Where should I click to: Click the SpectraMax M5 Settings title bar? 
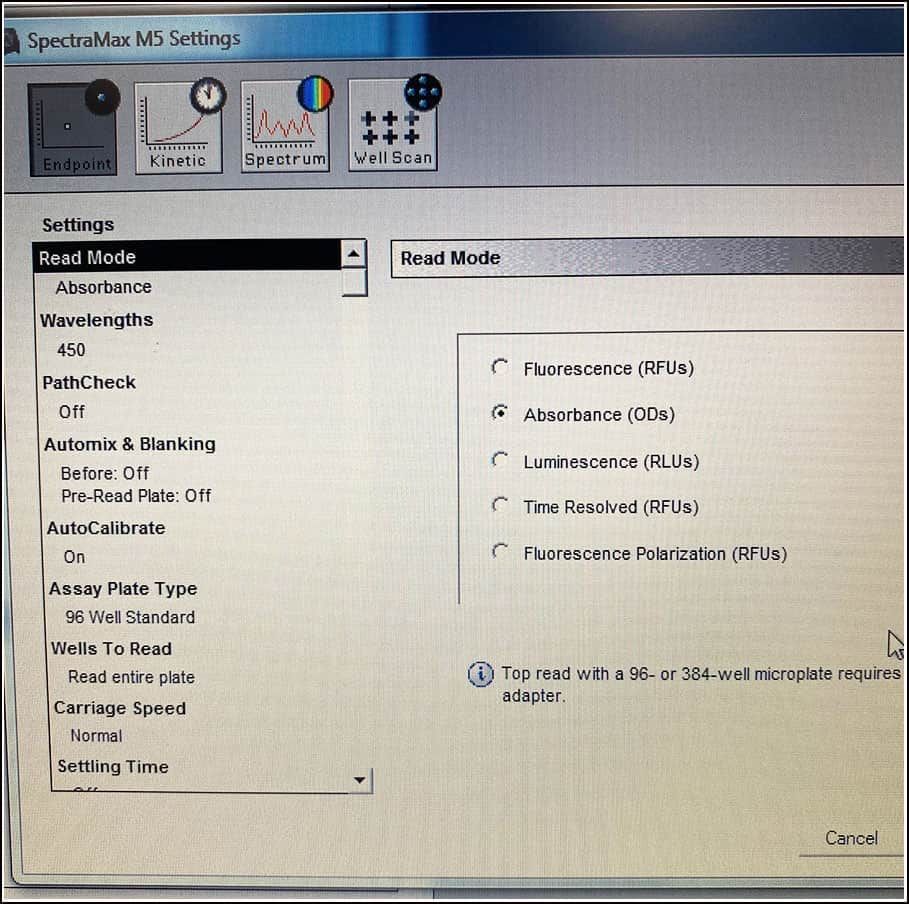(x=453, y=36)
